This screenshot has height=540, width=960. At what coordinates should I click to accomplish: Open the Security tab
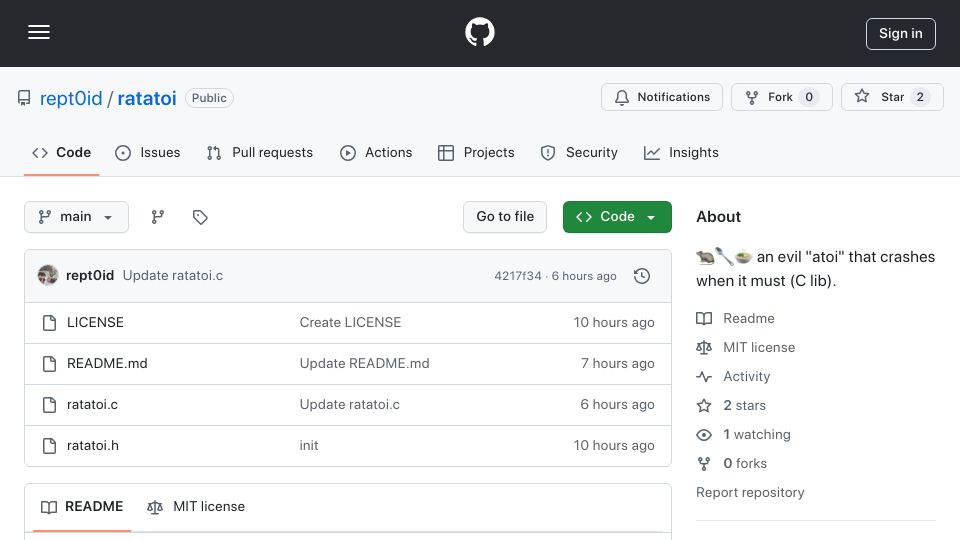[x=579, y=152]
